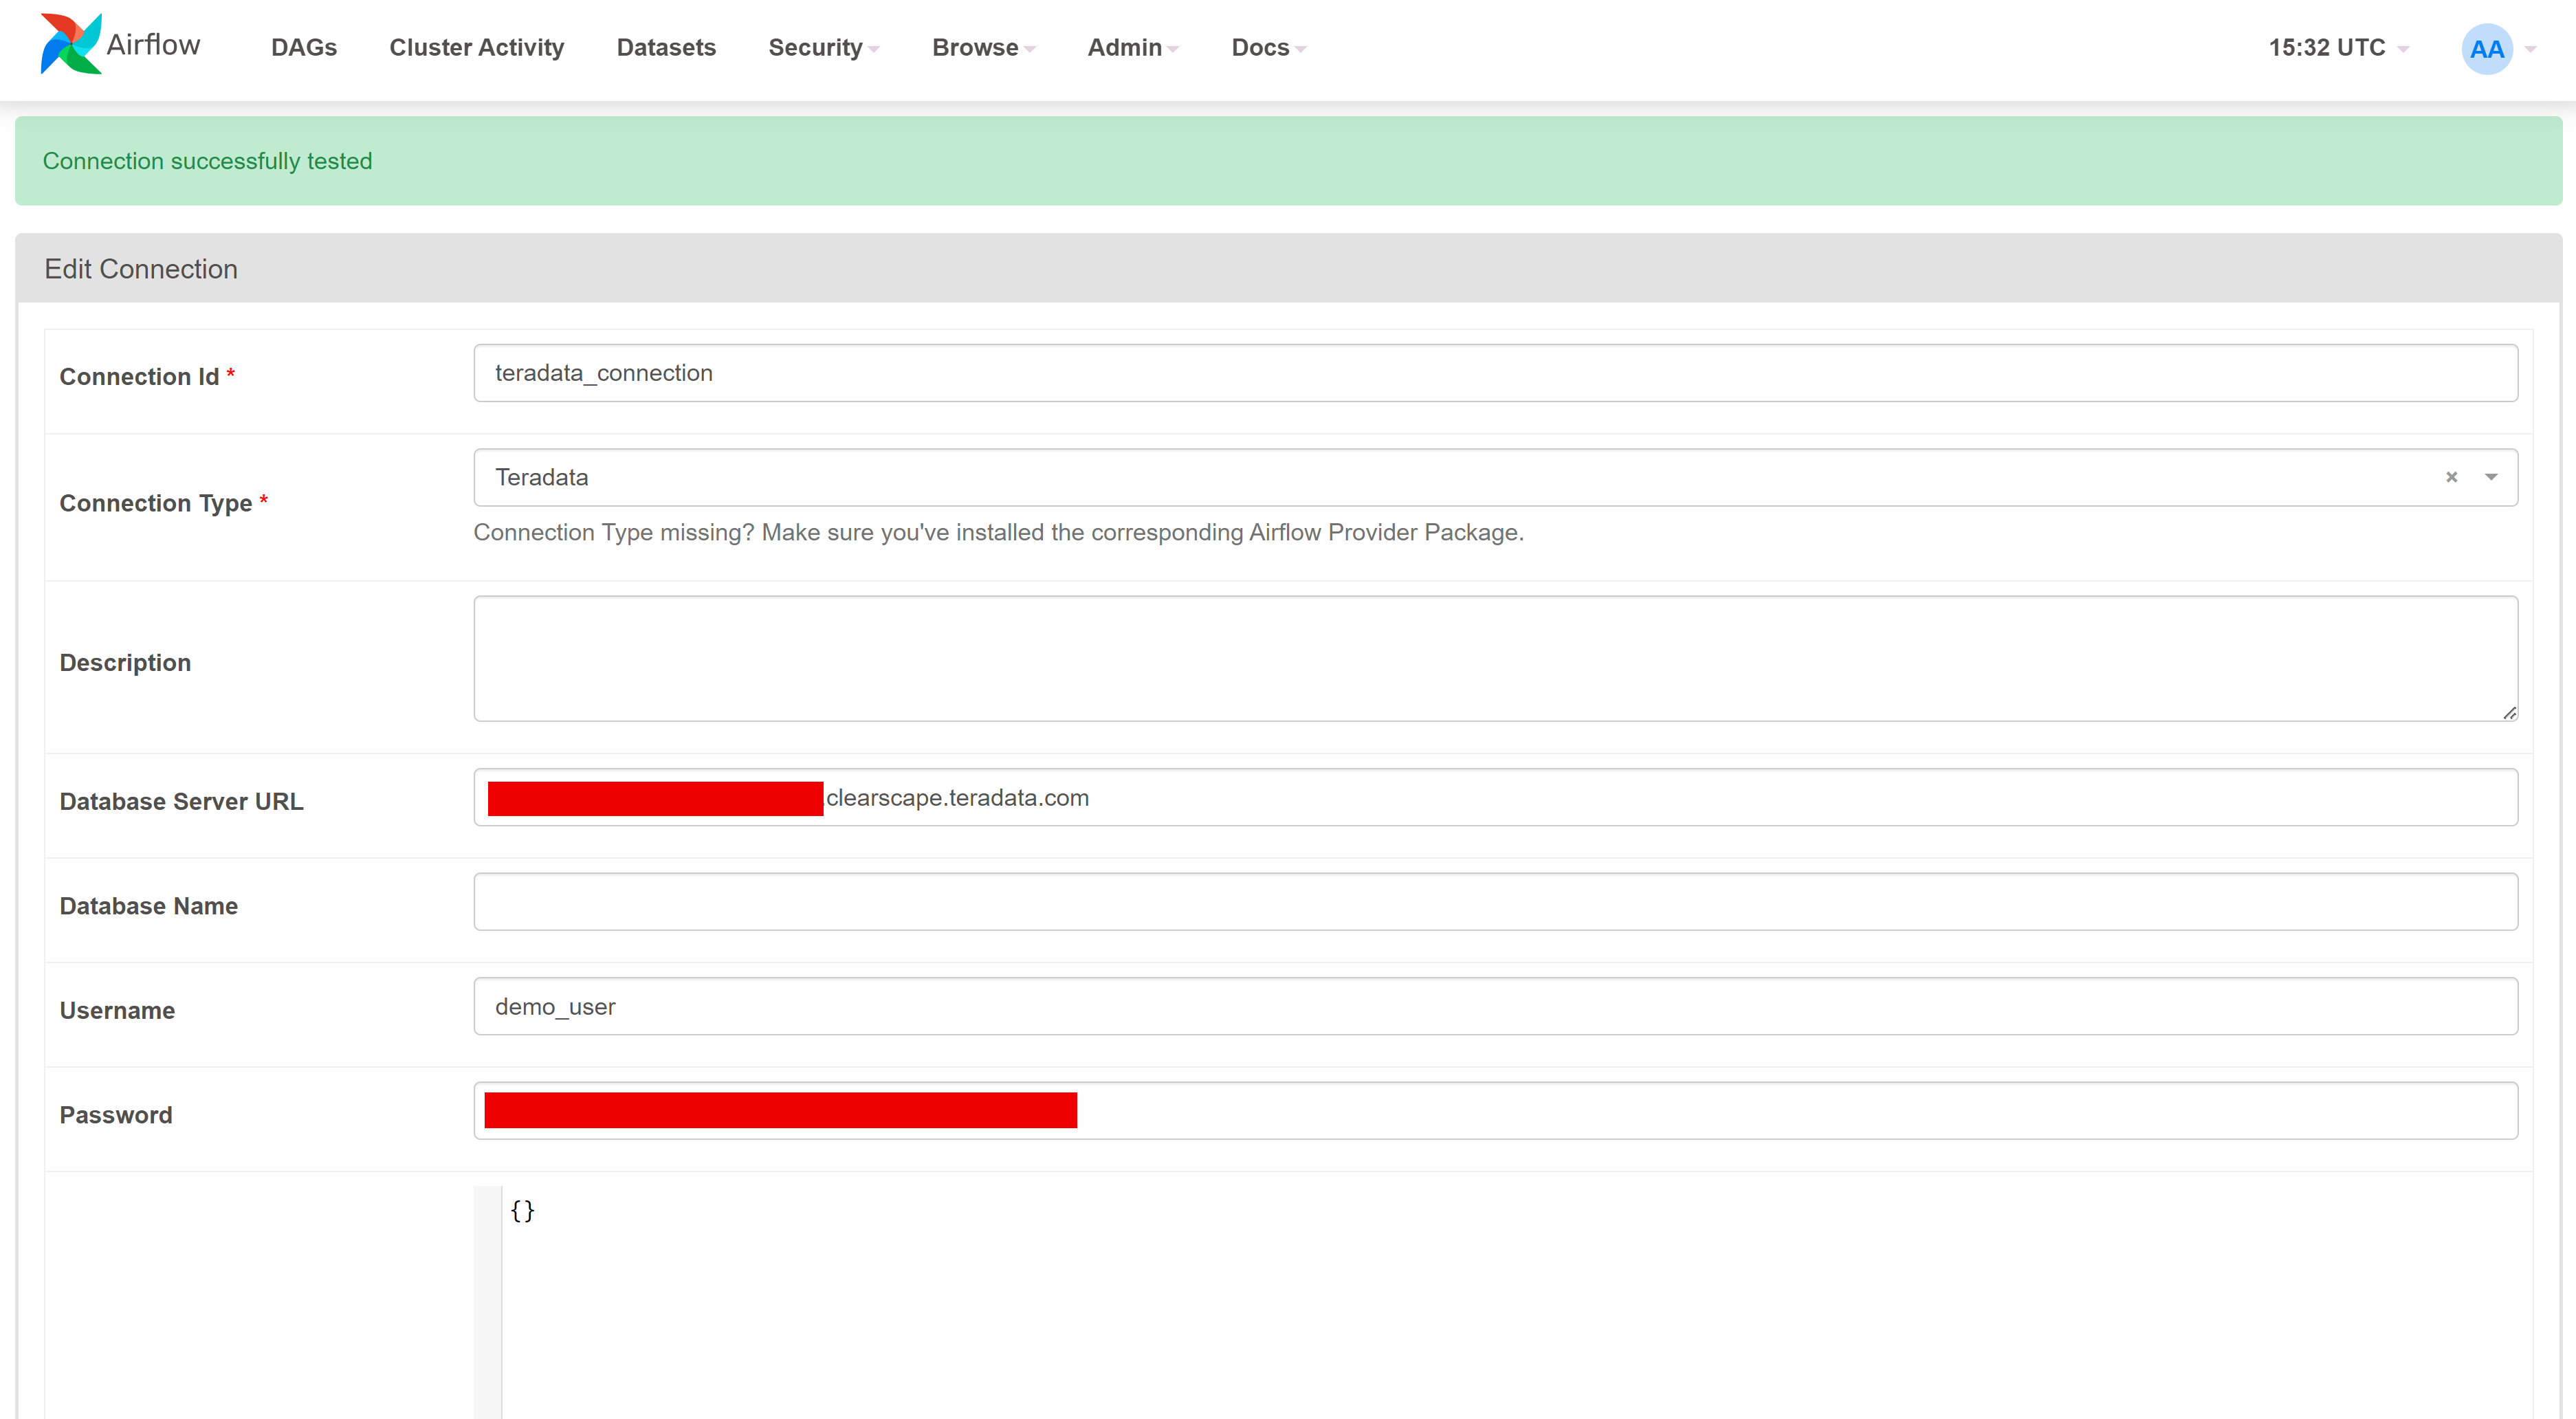
Task: Select the Username field with demo_user
Action: (x=1495, y=1006)
